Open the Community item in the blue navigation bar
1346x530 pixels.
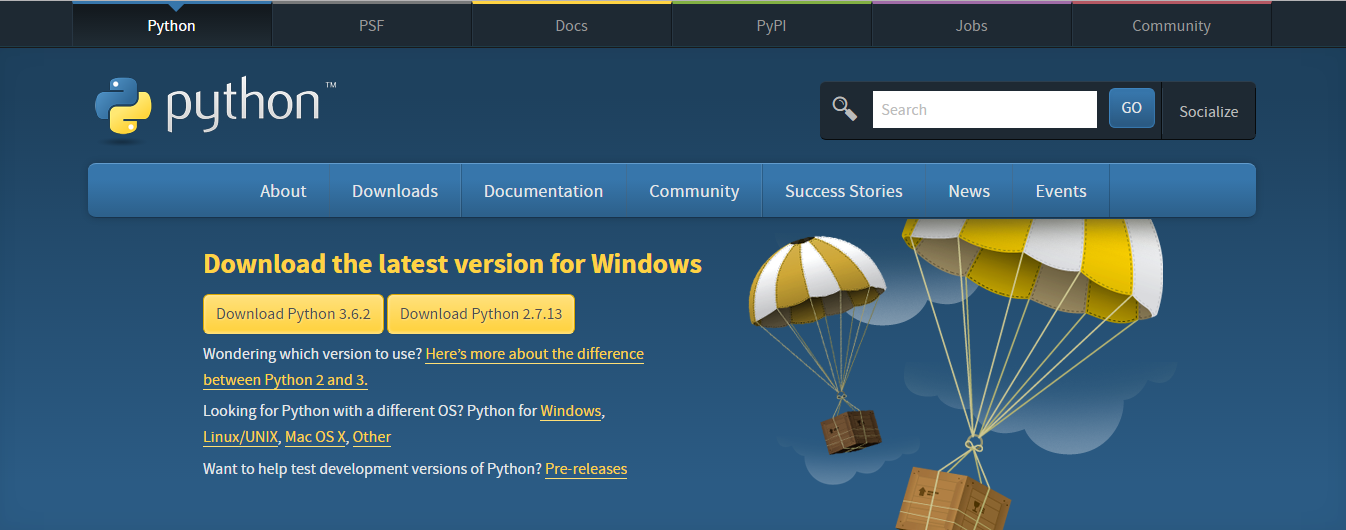point(694,191)
